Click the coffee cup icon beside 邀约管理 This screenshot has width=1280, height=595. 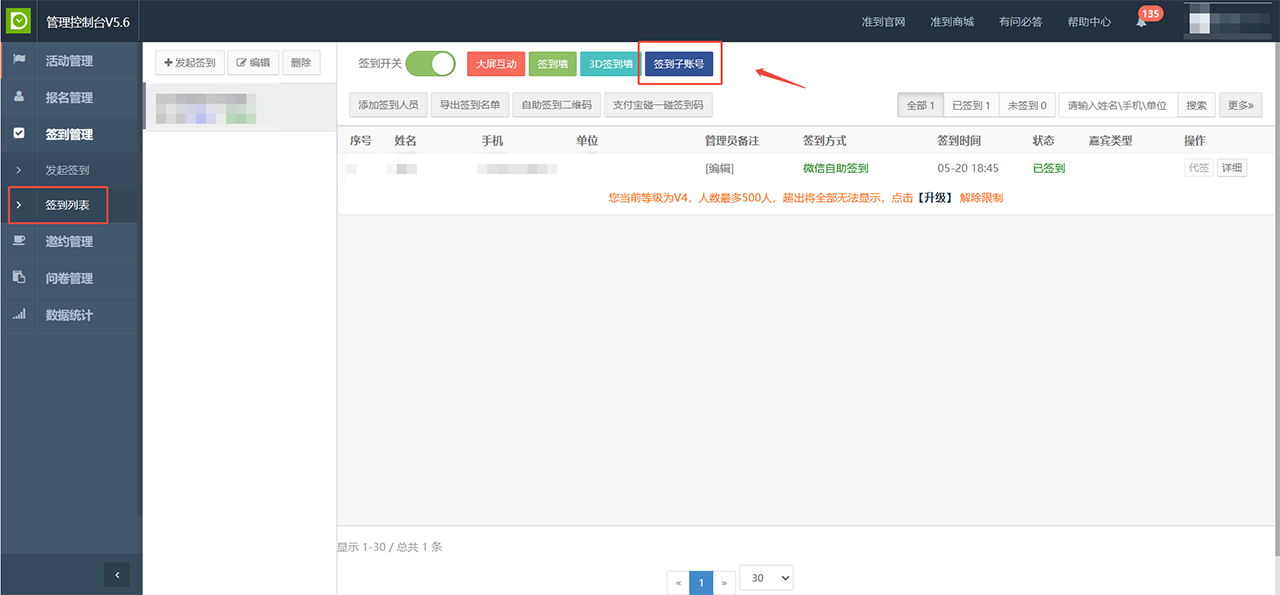coord(19,241)
